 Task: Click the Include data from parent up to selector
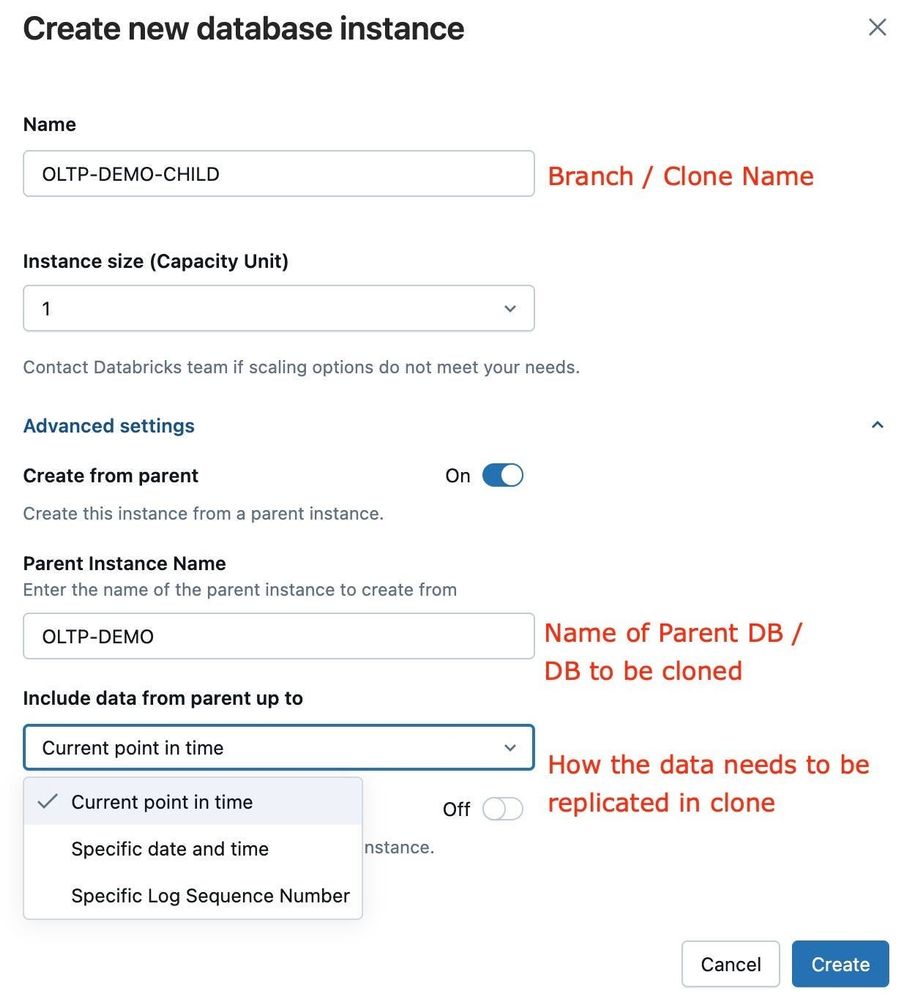(x=278, y=748)
